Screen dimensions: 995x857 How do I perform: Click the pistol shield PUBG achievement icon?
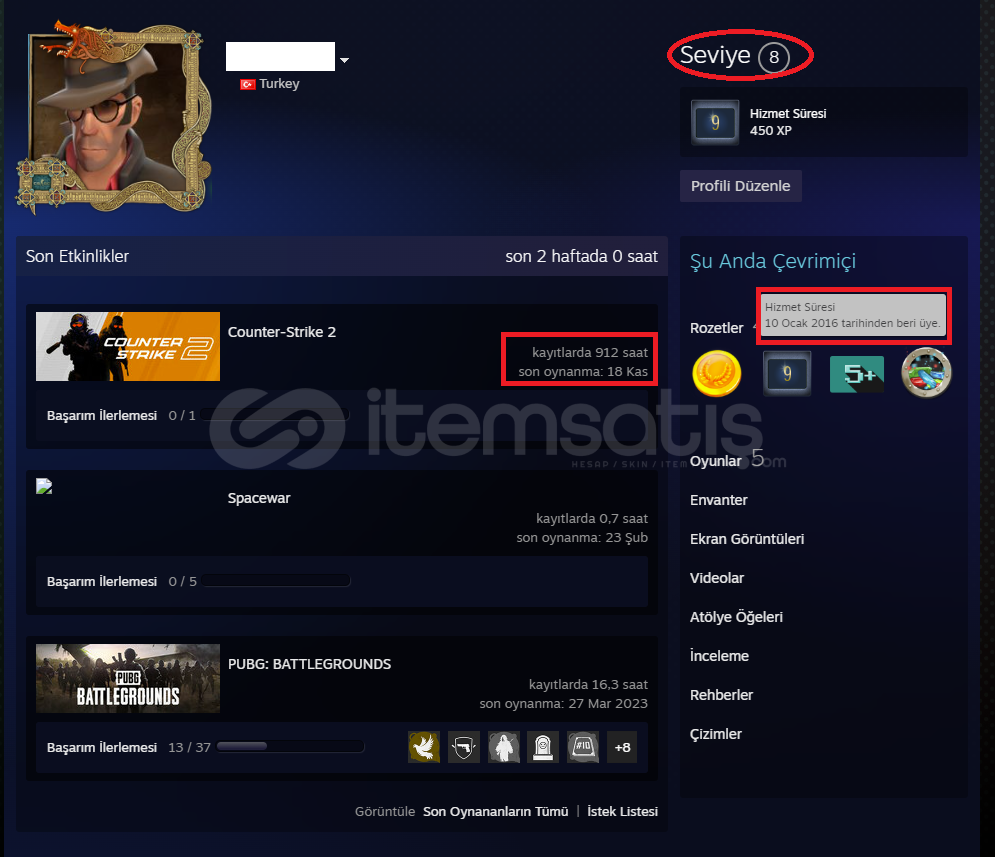(464, 747)
